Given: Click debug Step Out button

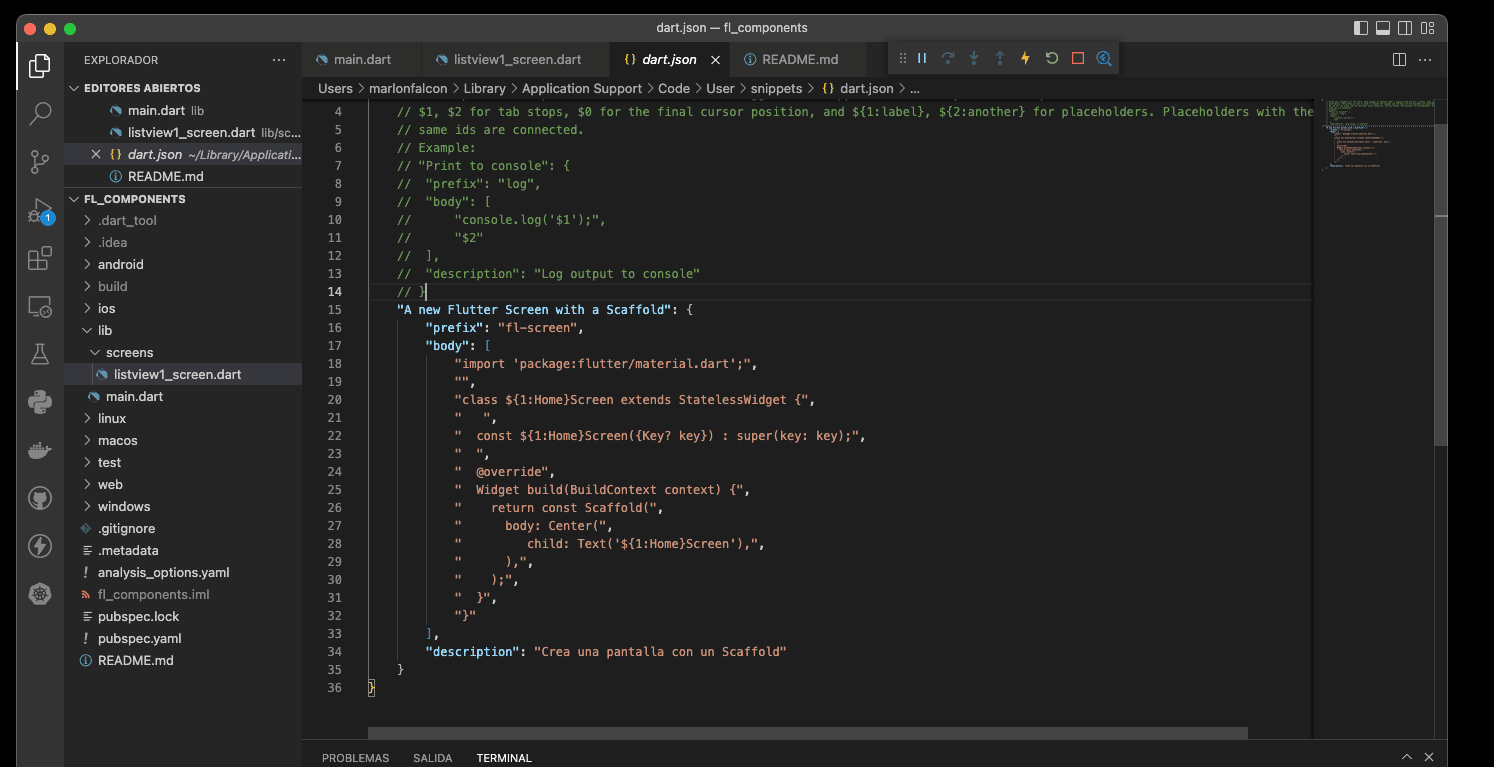Looking at the screenshot, I should 1000,58.
